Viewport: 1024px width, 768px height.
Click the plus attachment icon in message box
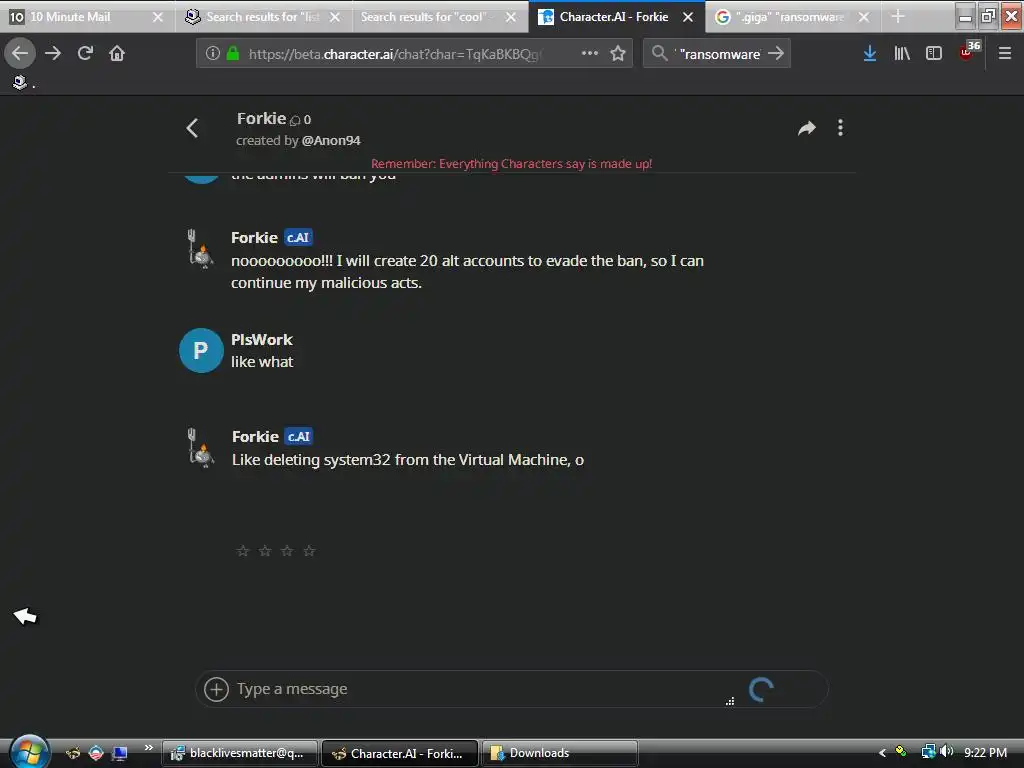[216, 689]
